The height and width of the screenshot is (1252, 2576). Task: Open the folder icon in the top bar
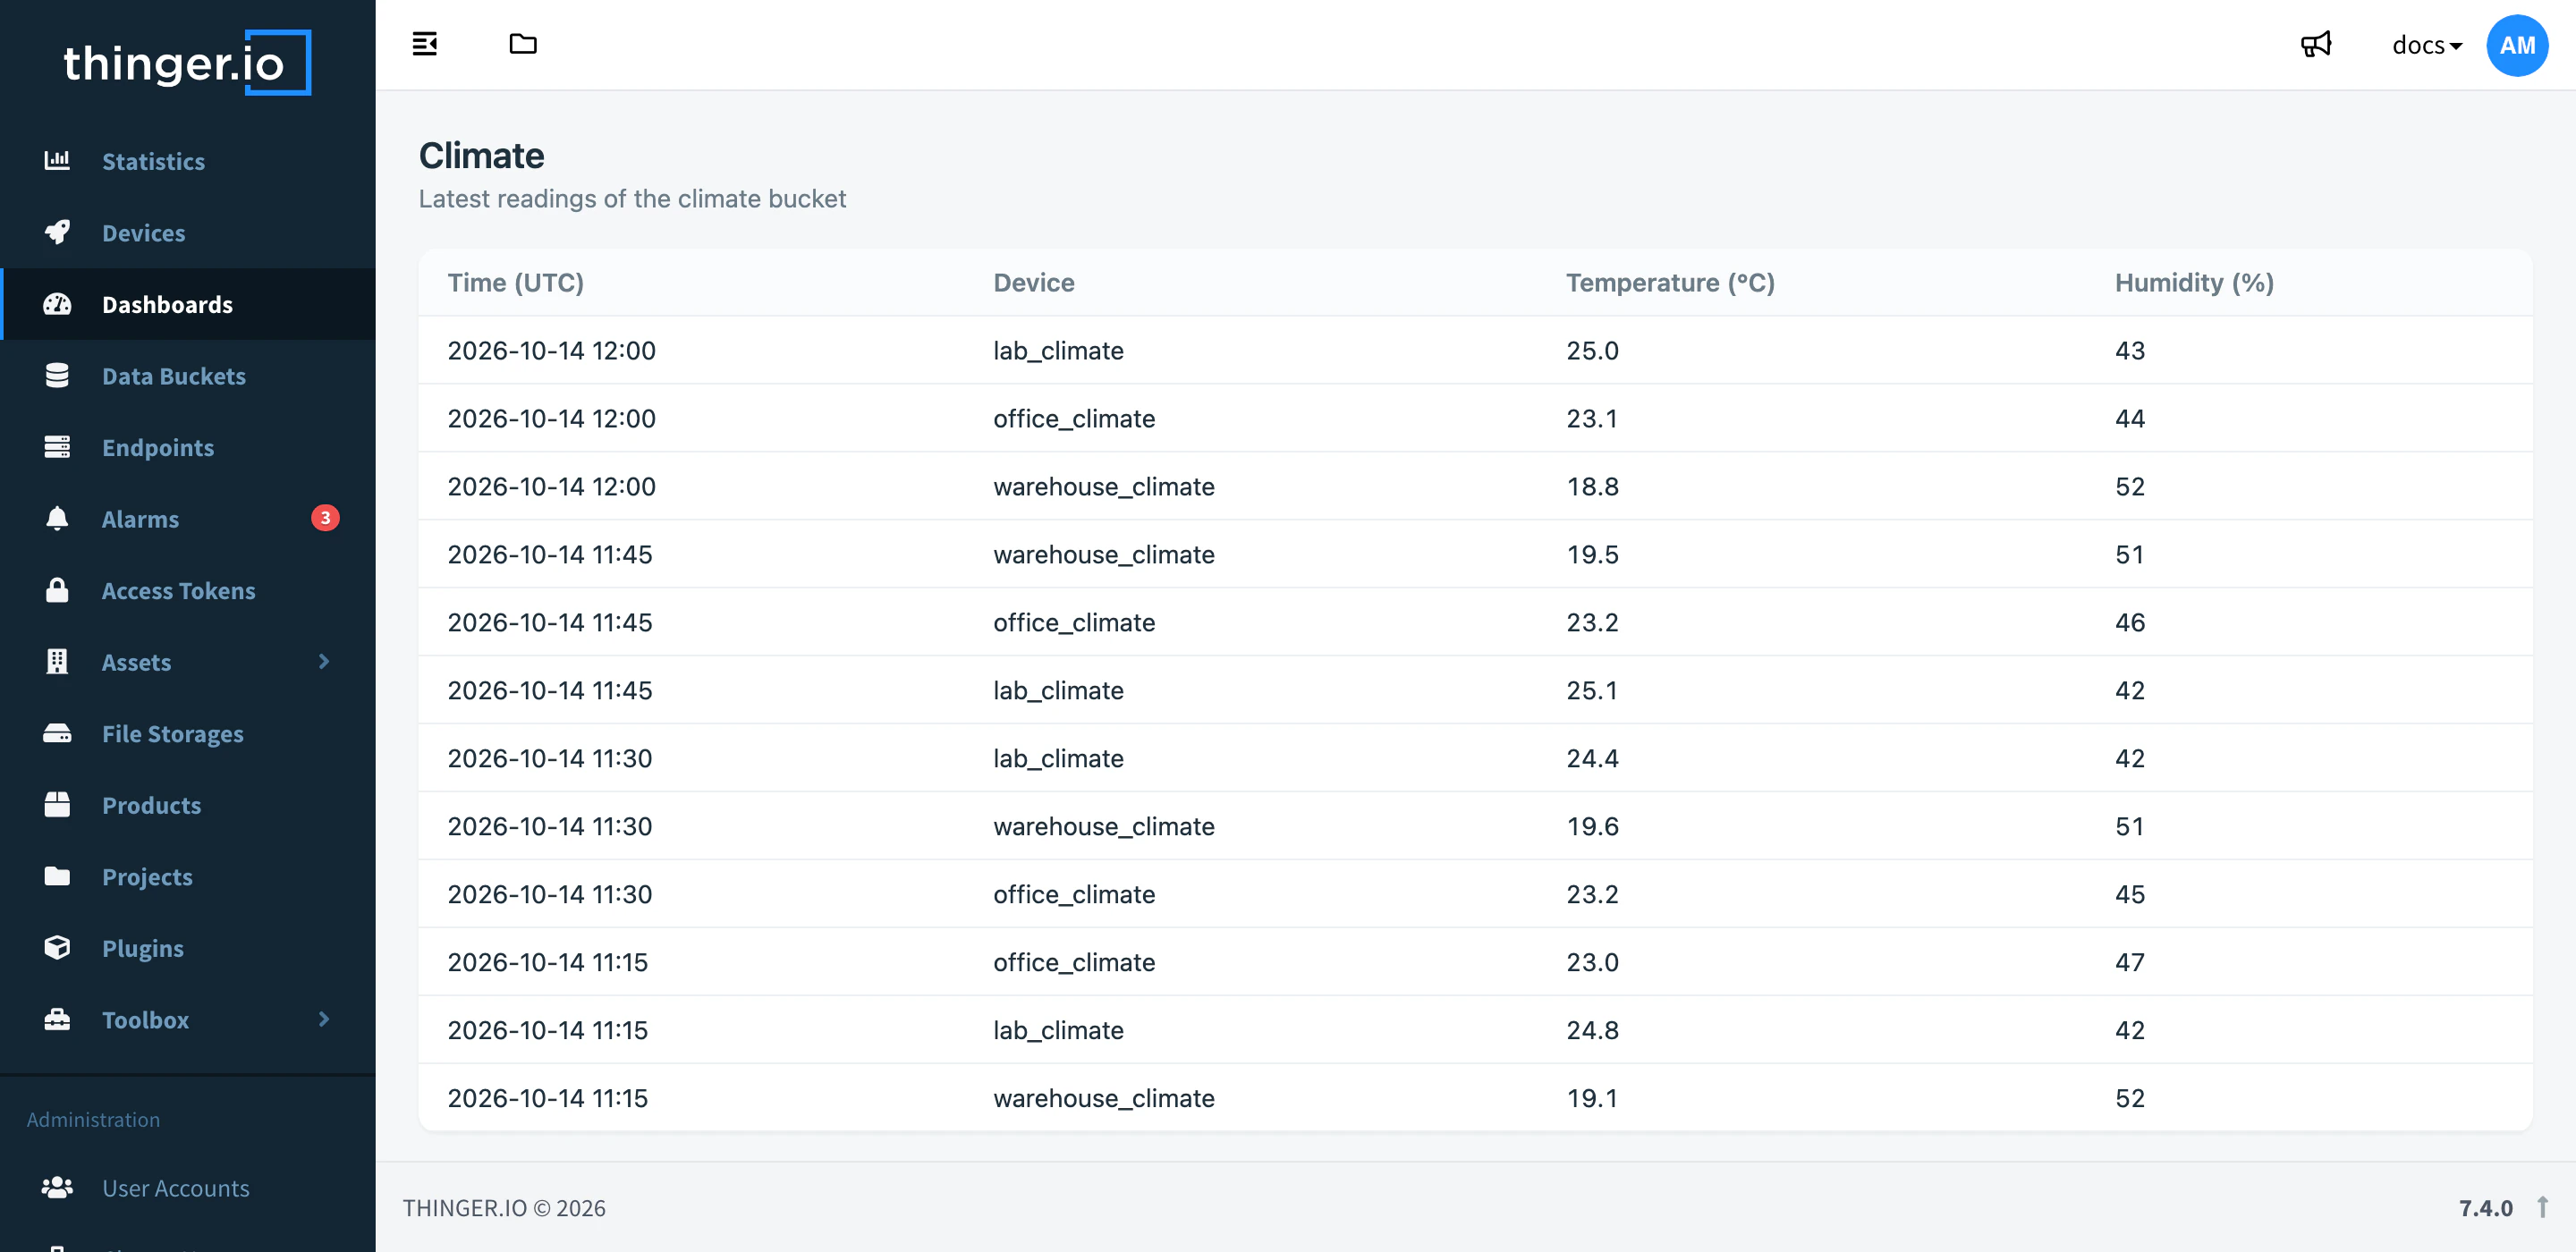point(522,44)
